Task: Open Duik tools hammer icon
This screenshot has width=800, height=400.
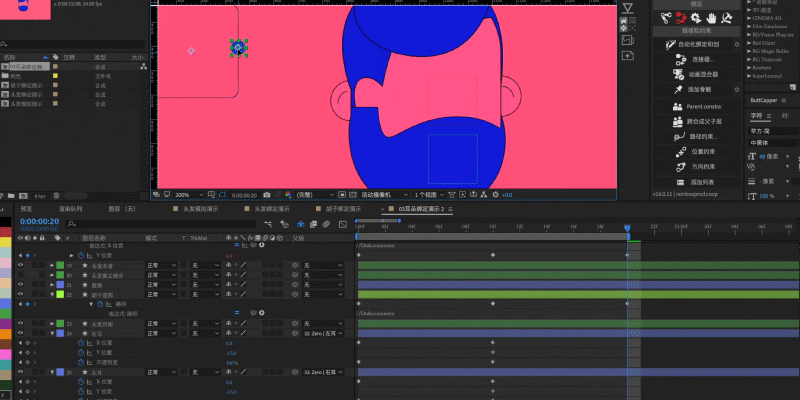Action: (x=727, y=18)
